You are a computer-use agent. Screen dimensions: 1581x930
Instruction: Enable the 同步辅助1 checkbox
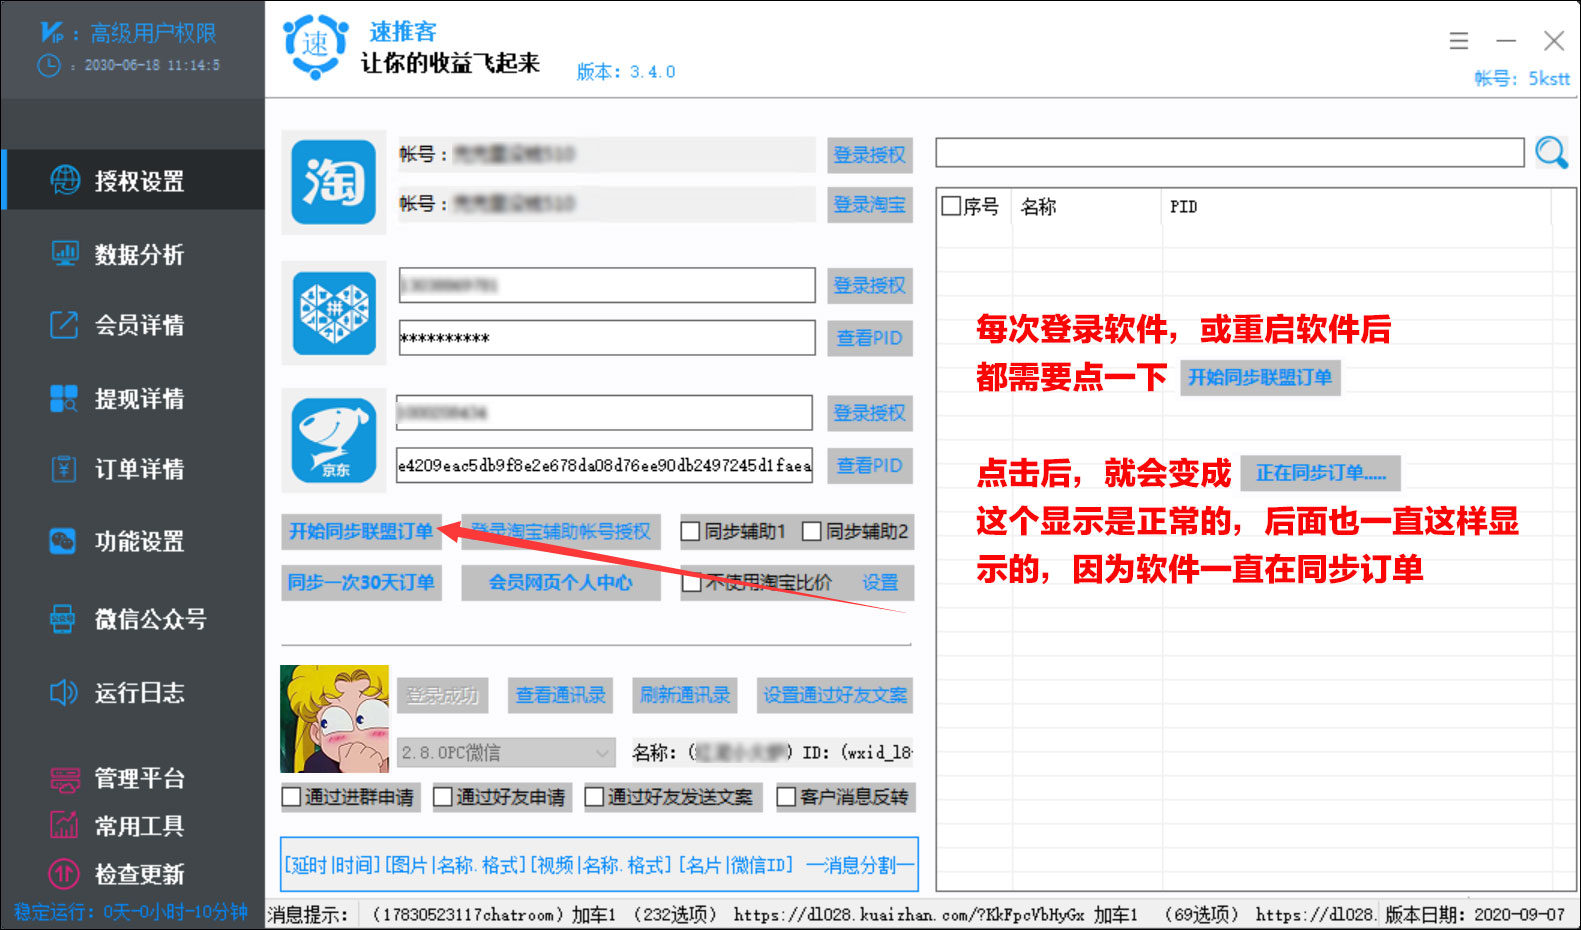[x=690, y=531]
